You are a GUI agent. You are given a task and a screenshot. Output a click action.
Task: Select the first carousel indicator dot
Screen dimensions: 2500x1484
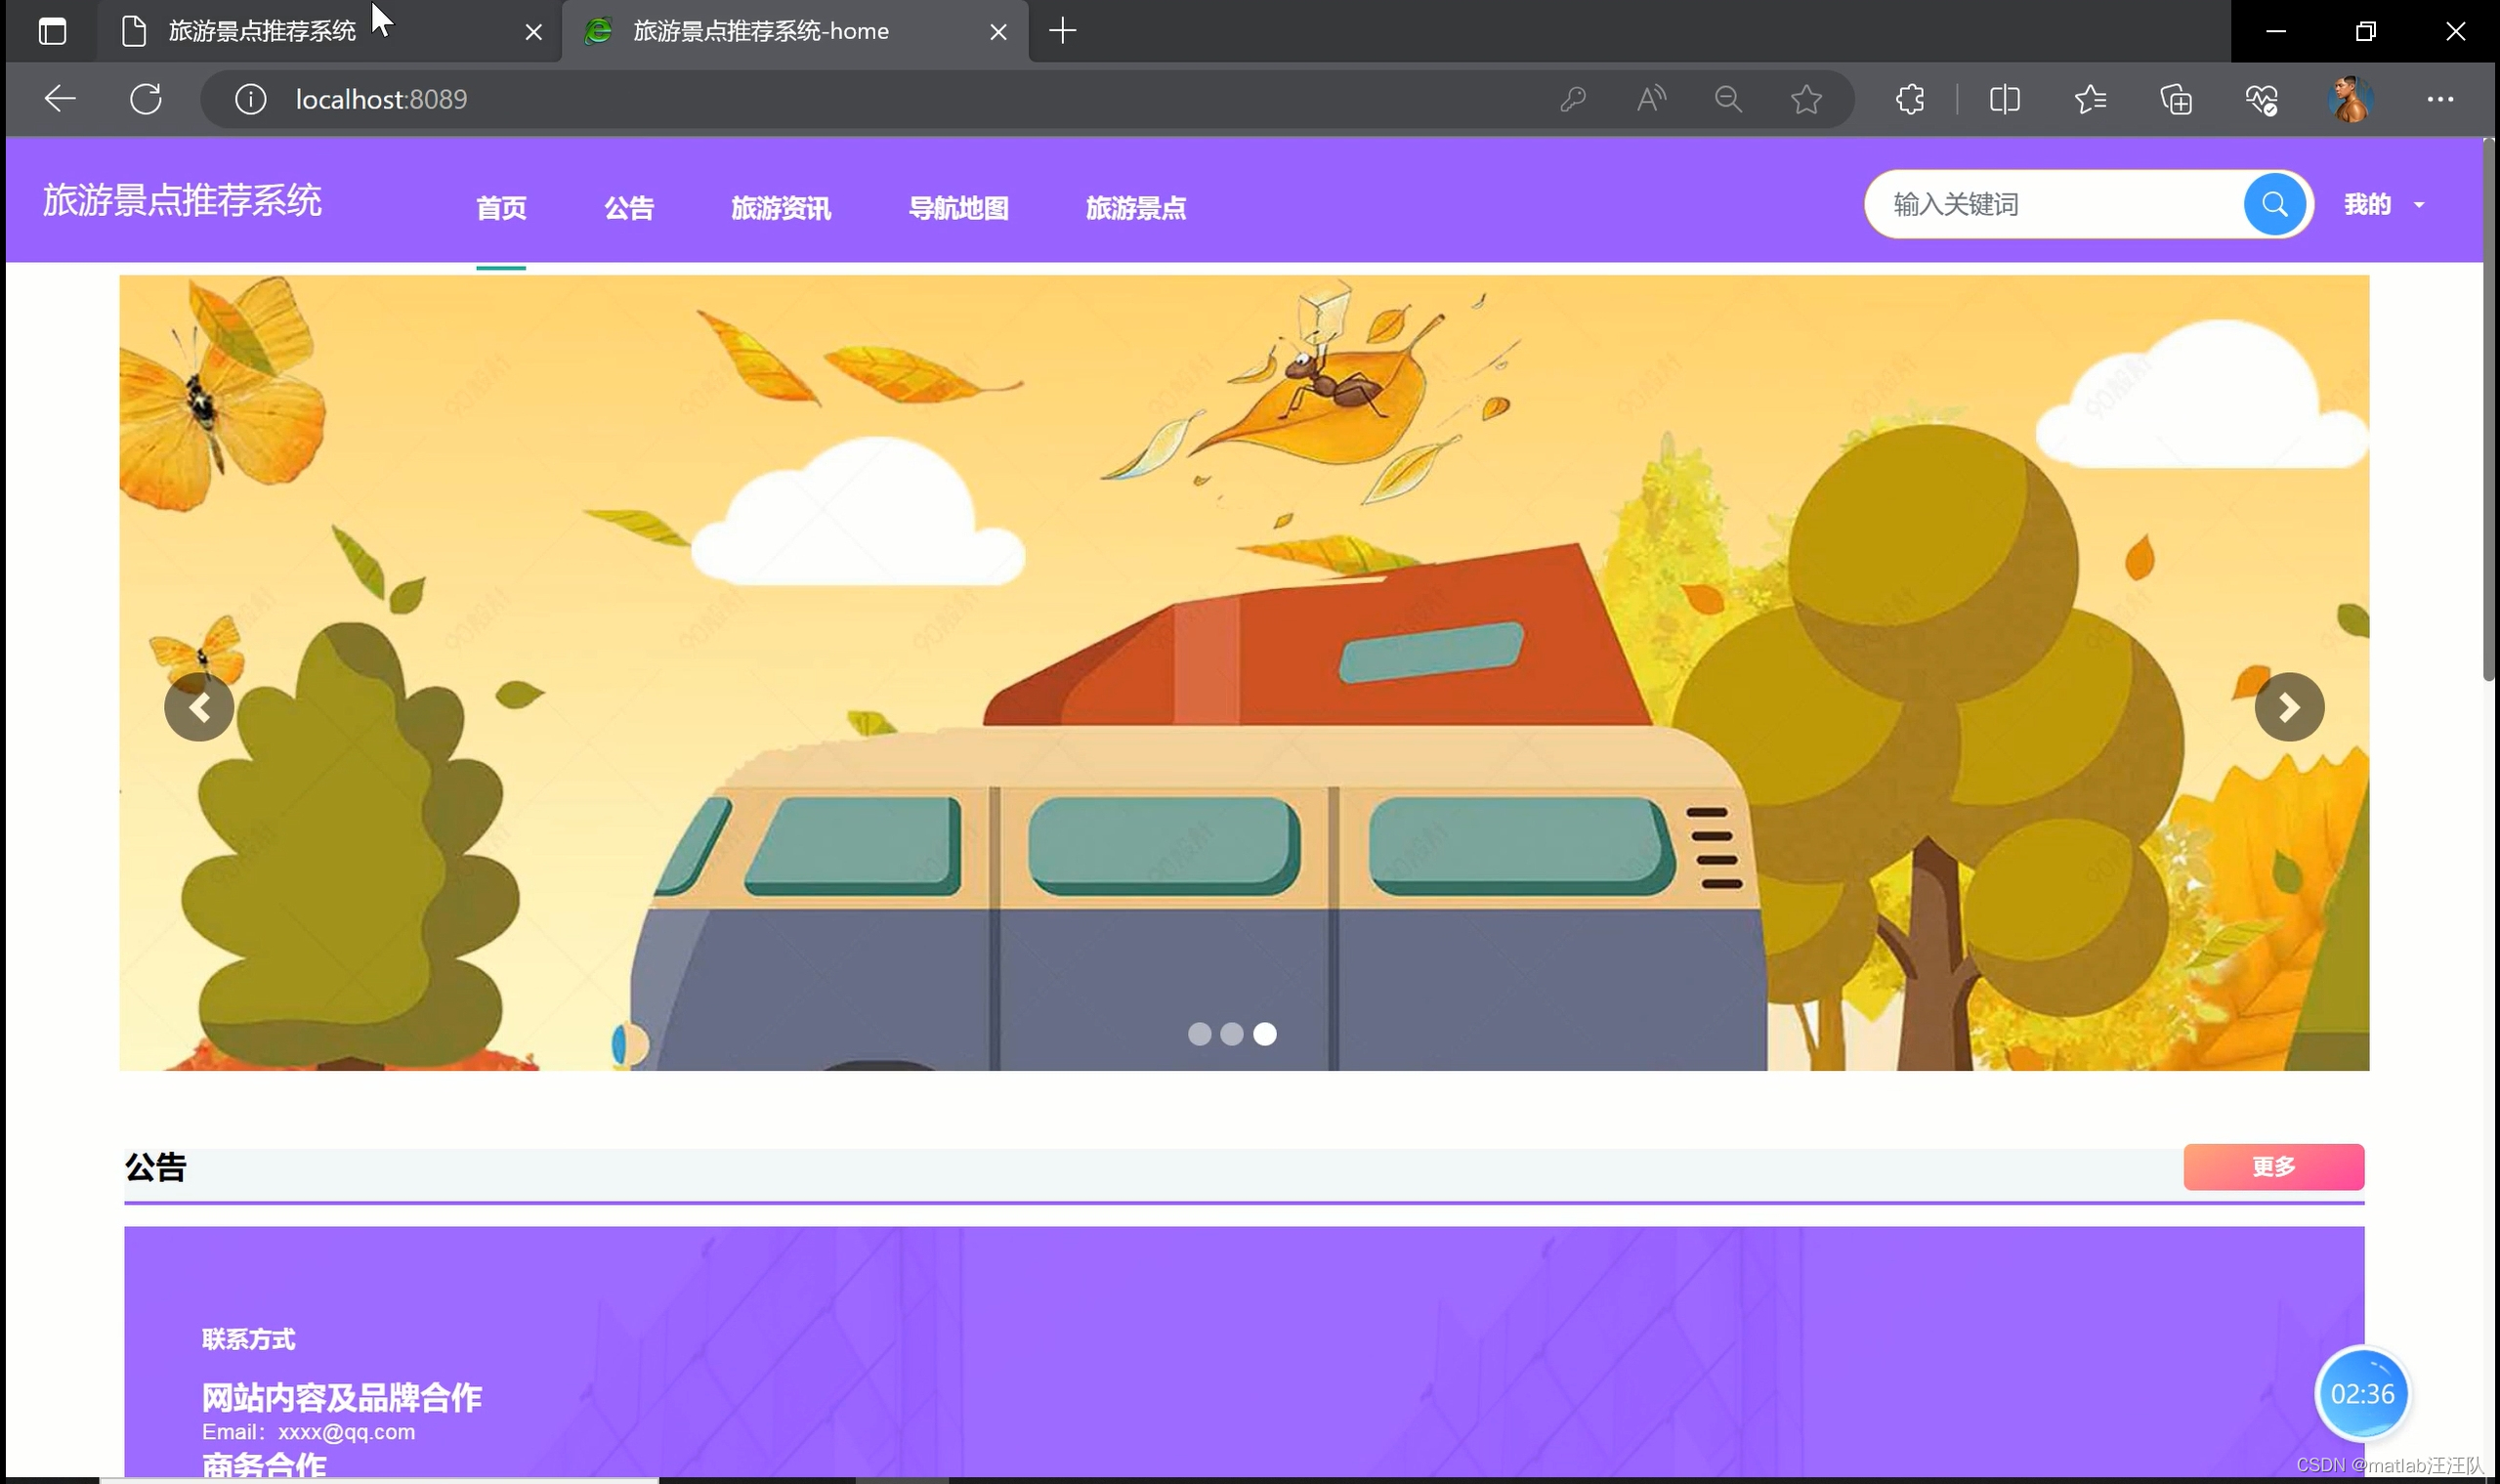click(1199, 1034)
